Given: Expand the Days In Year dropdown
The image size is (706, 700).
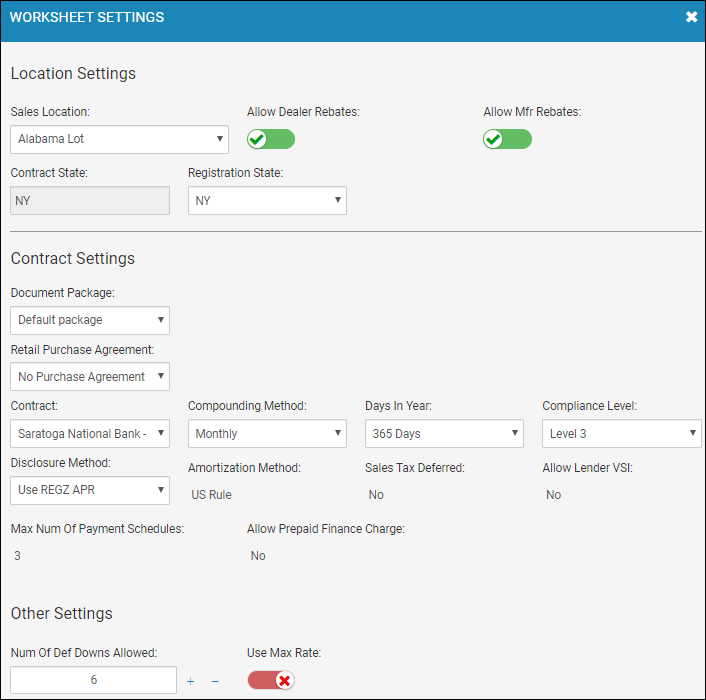Looking at the screenshot, I should click(444, 434).
